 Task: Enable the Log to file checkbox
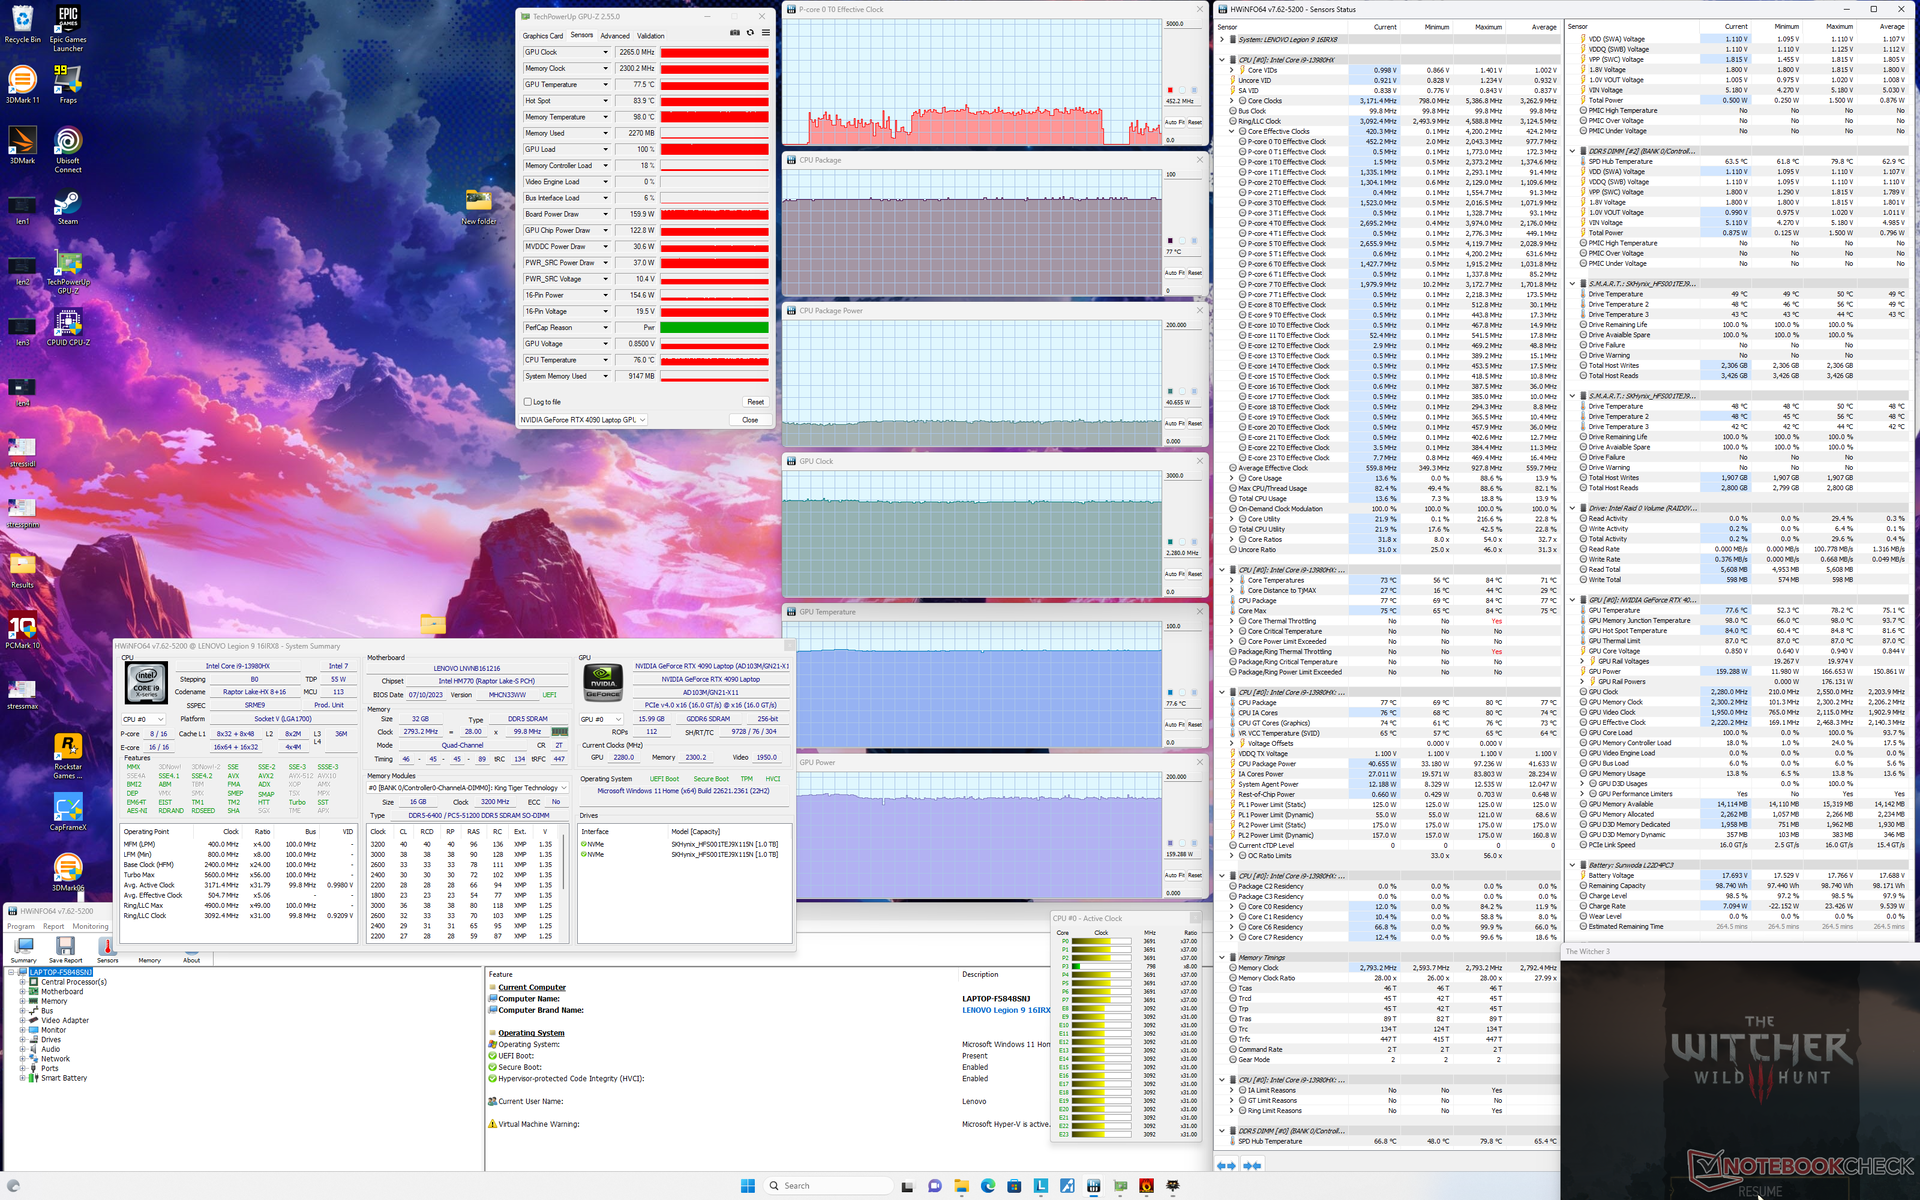click(528, 402)
